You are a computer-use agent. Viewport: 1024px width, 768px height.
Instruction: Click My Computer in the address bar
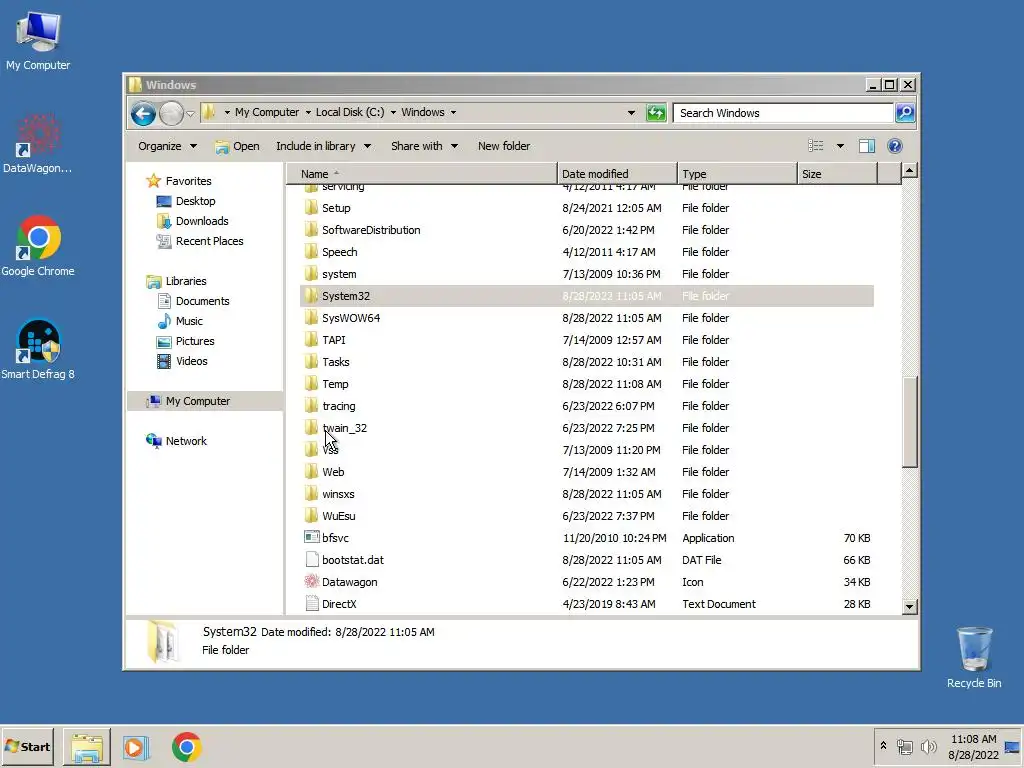pyautogui.click(x=266, y=112)
